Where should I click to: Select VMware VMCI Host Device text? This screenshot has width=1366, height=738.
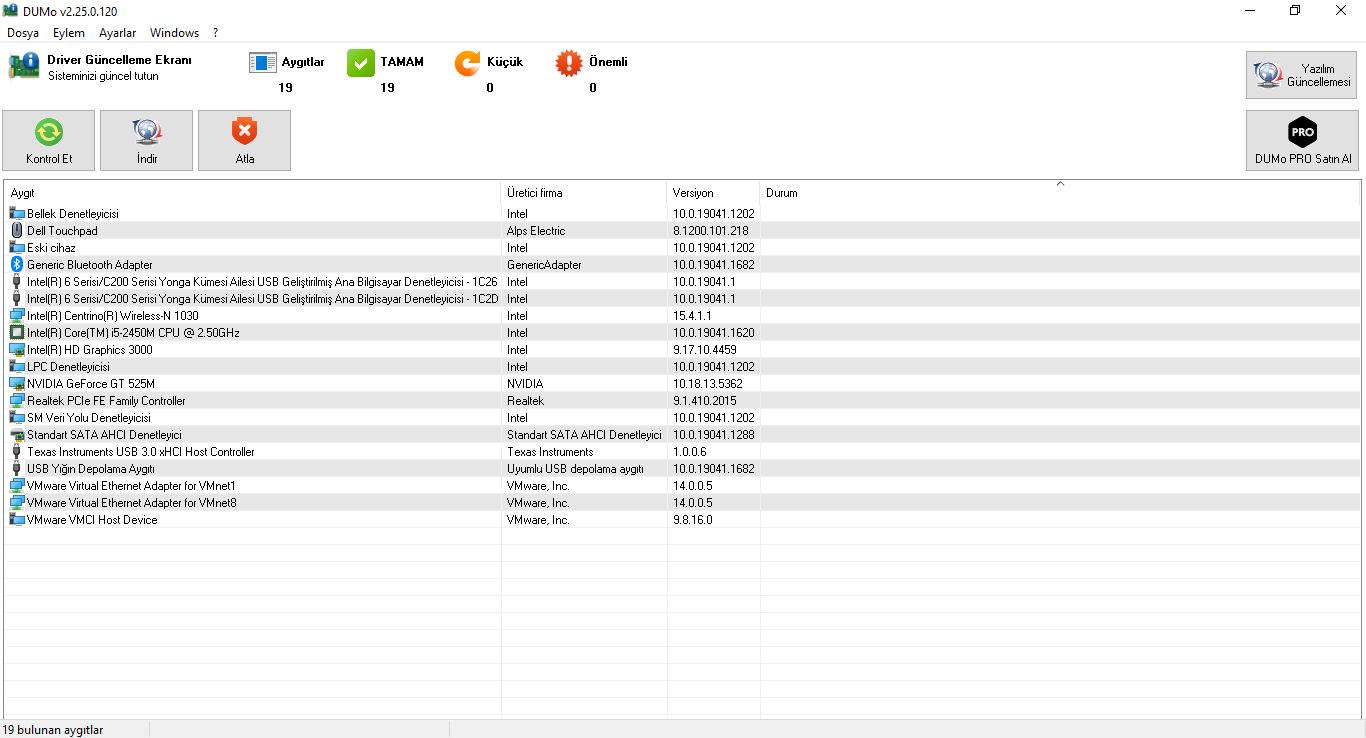pyautogui.click(x=92, y=520)
